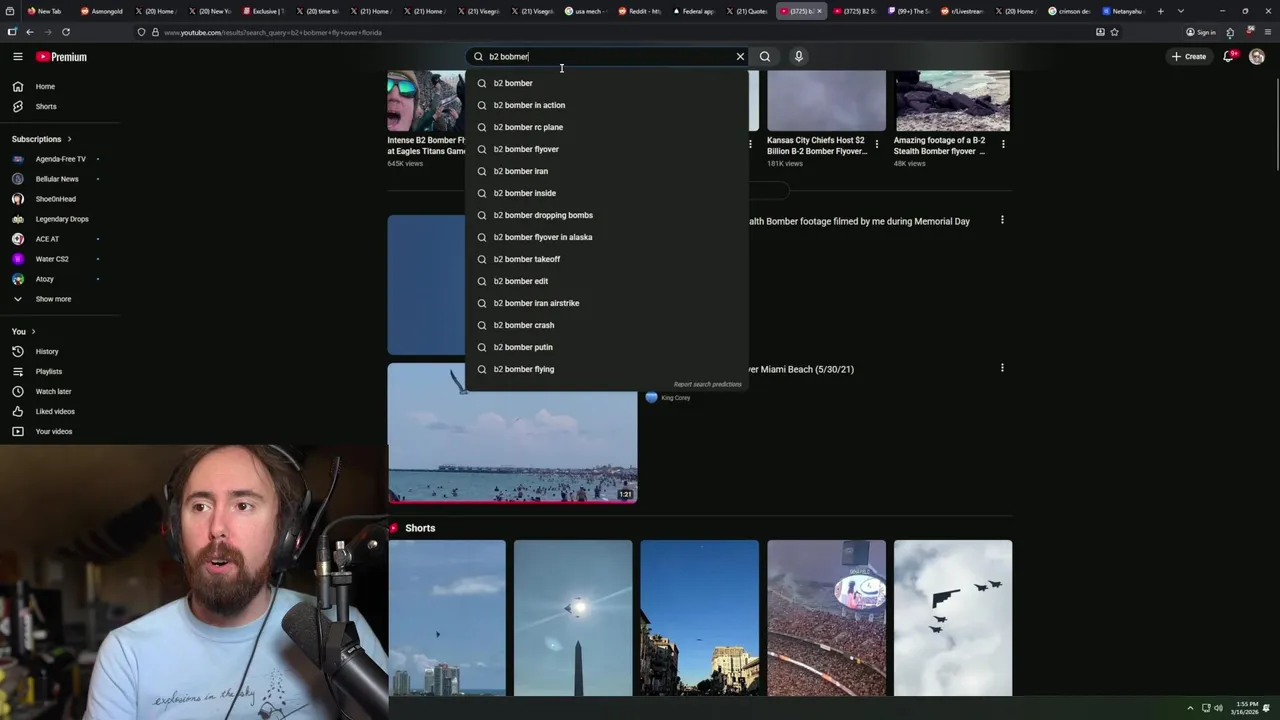This screenshot has height=720, width=1280.
Task: Choose suggestion 'b2 bomber iran airstrike'
Action: tap(606, 303)
